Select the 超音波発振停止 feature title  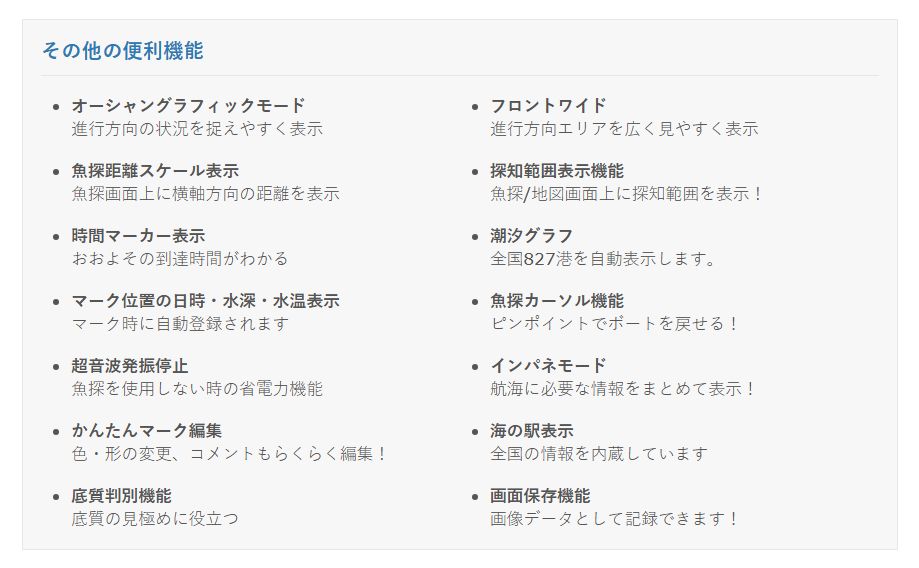click(130, 366)
